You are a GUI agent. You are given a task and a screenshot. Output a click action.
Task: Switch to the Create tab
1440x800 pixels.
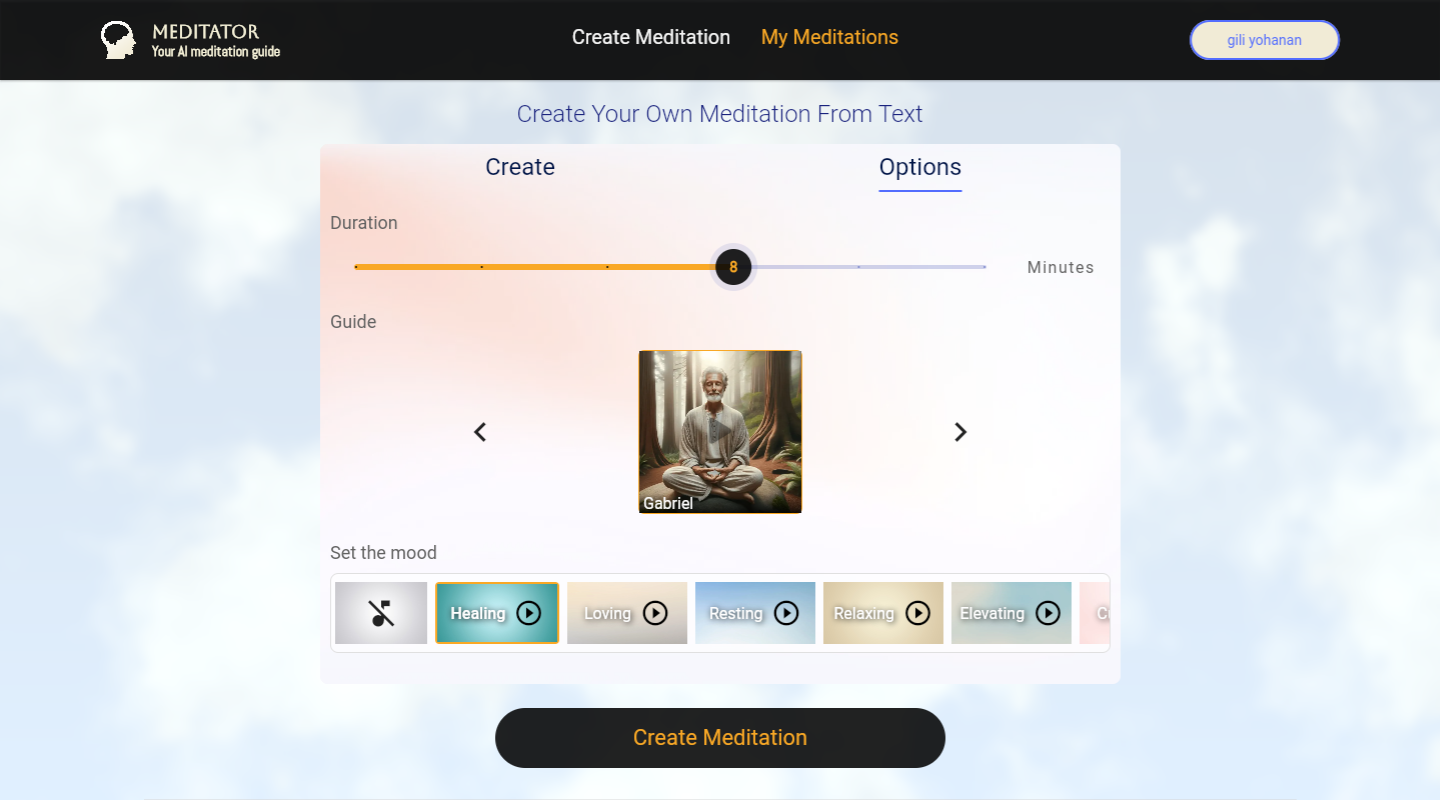[x=520, y=167]
